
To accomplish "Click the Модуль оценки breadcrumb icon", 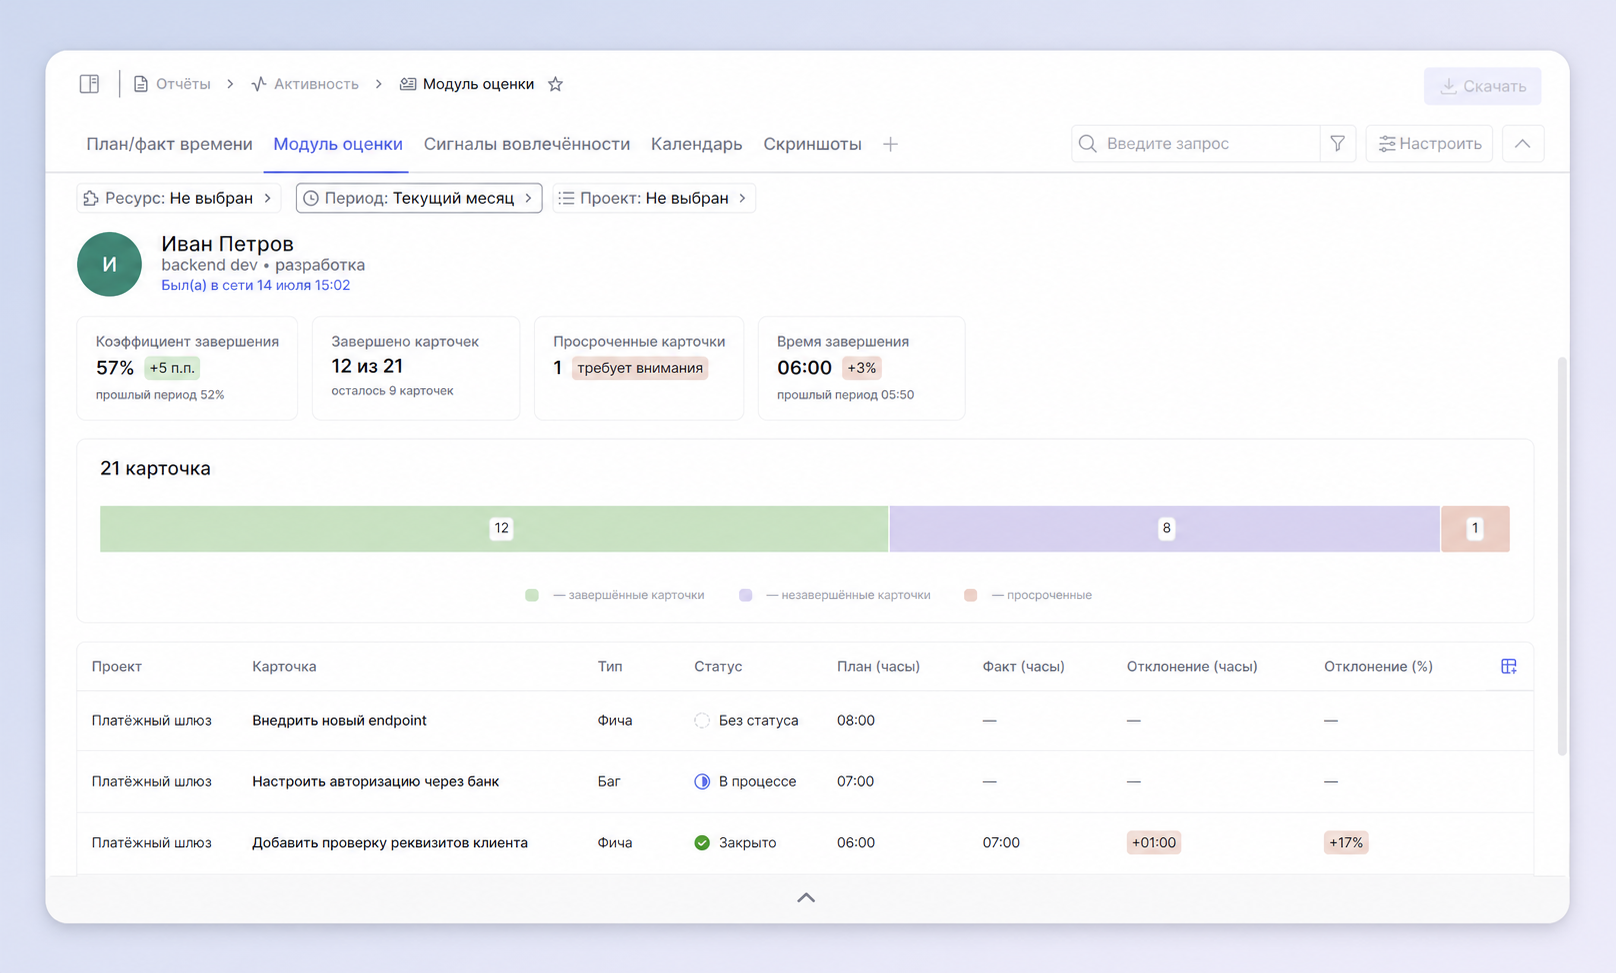I will [408, 84].
